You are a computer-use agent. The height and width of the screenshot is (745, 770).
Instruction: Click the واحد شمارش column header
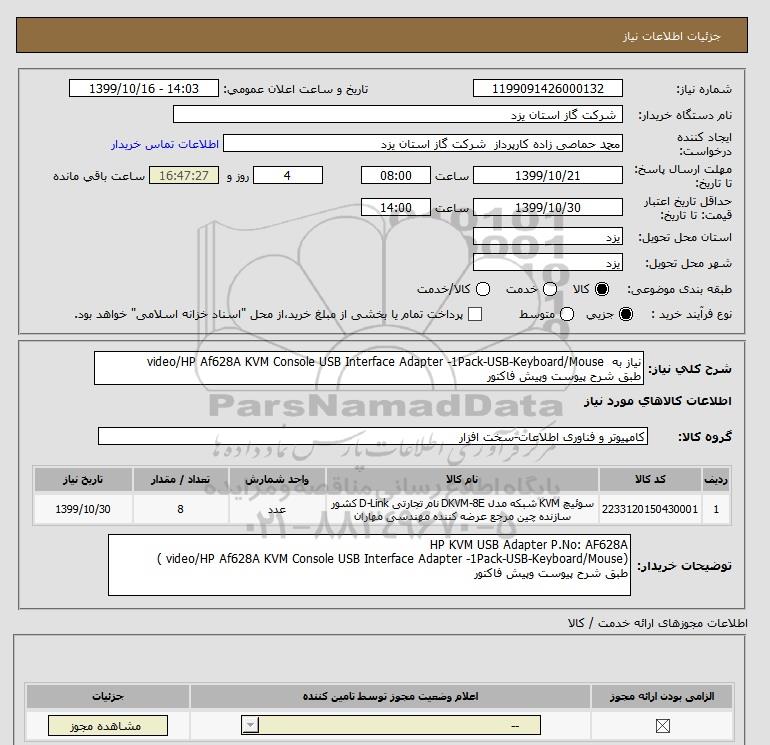click(277, 479)
